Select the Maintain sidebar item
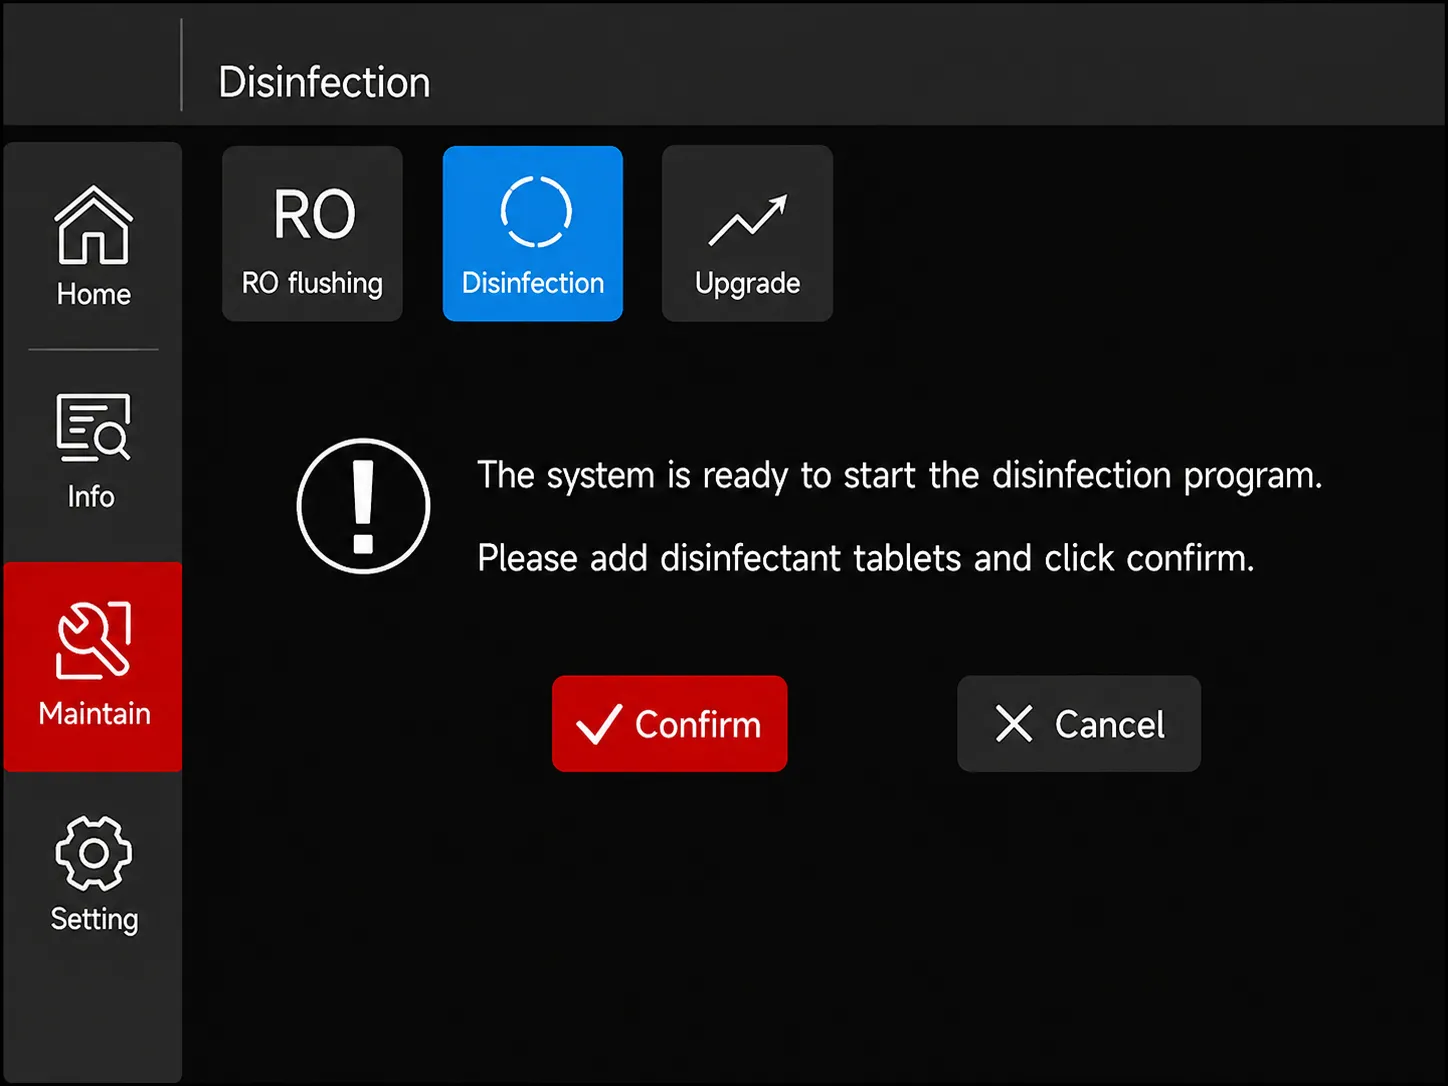 [93, 666]
